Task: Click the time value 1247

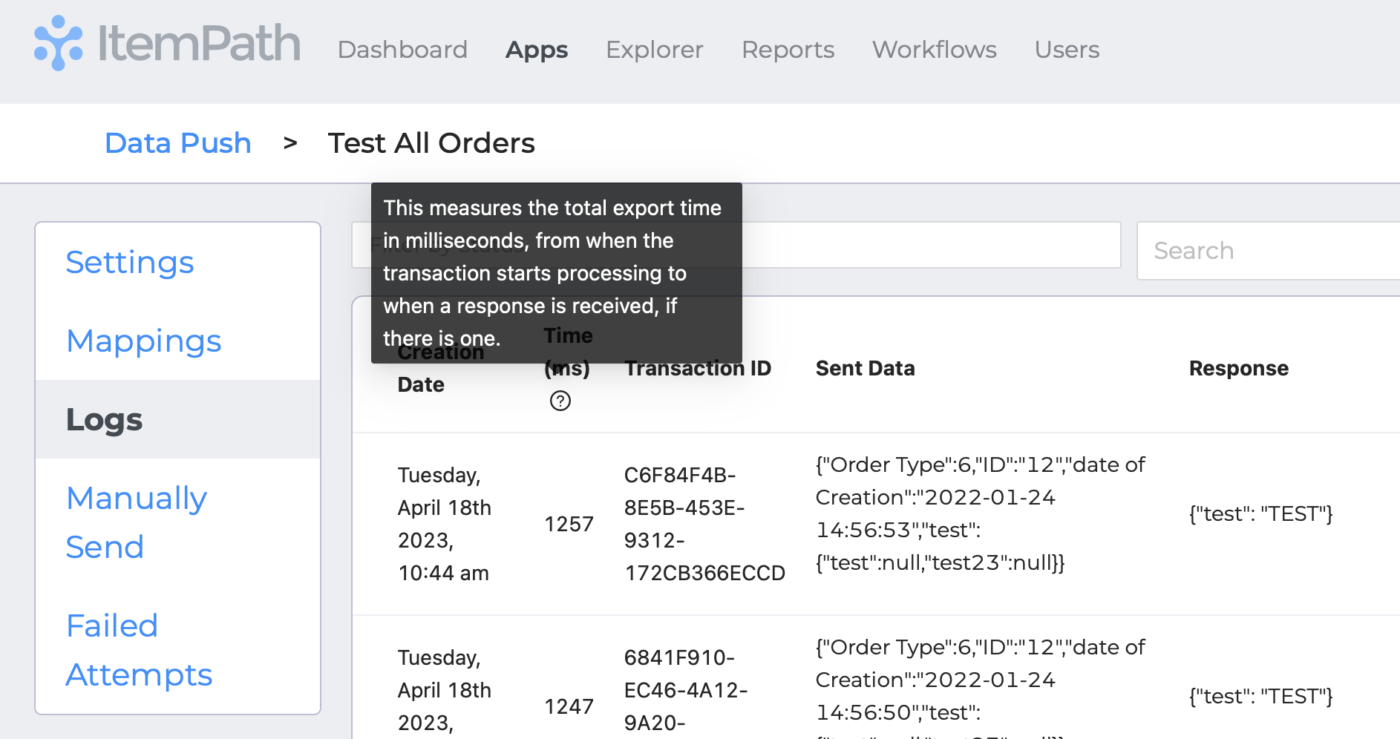Action: click(569, 707)
